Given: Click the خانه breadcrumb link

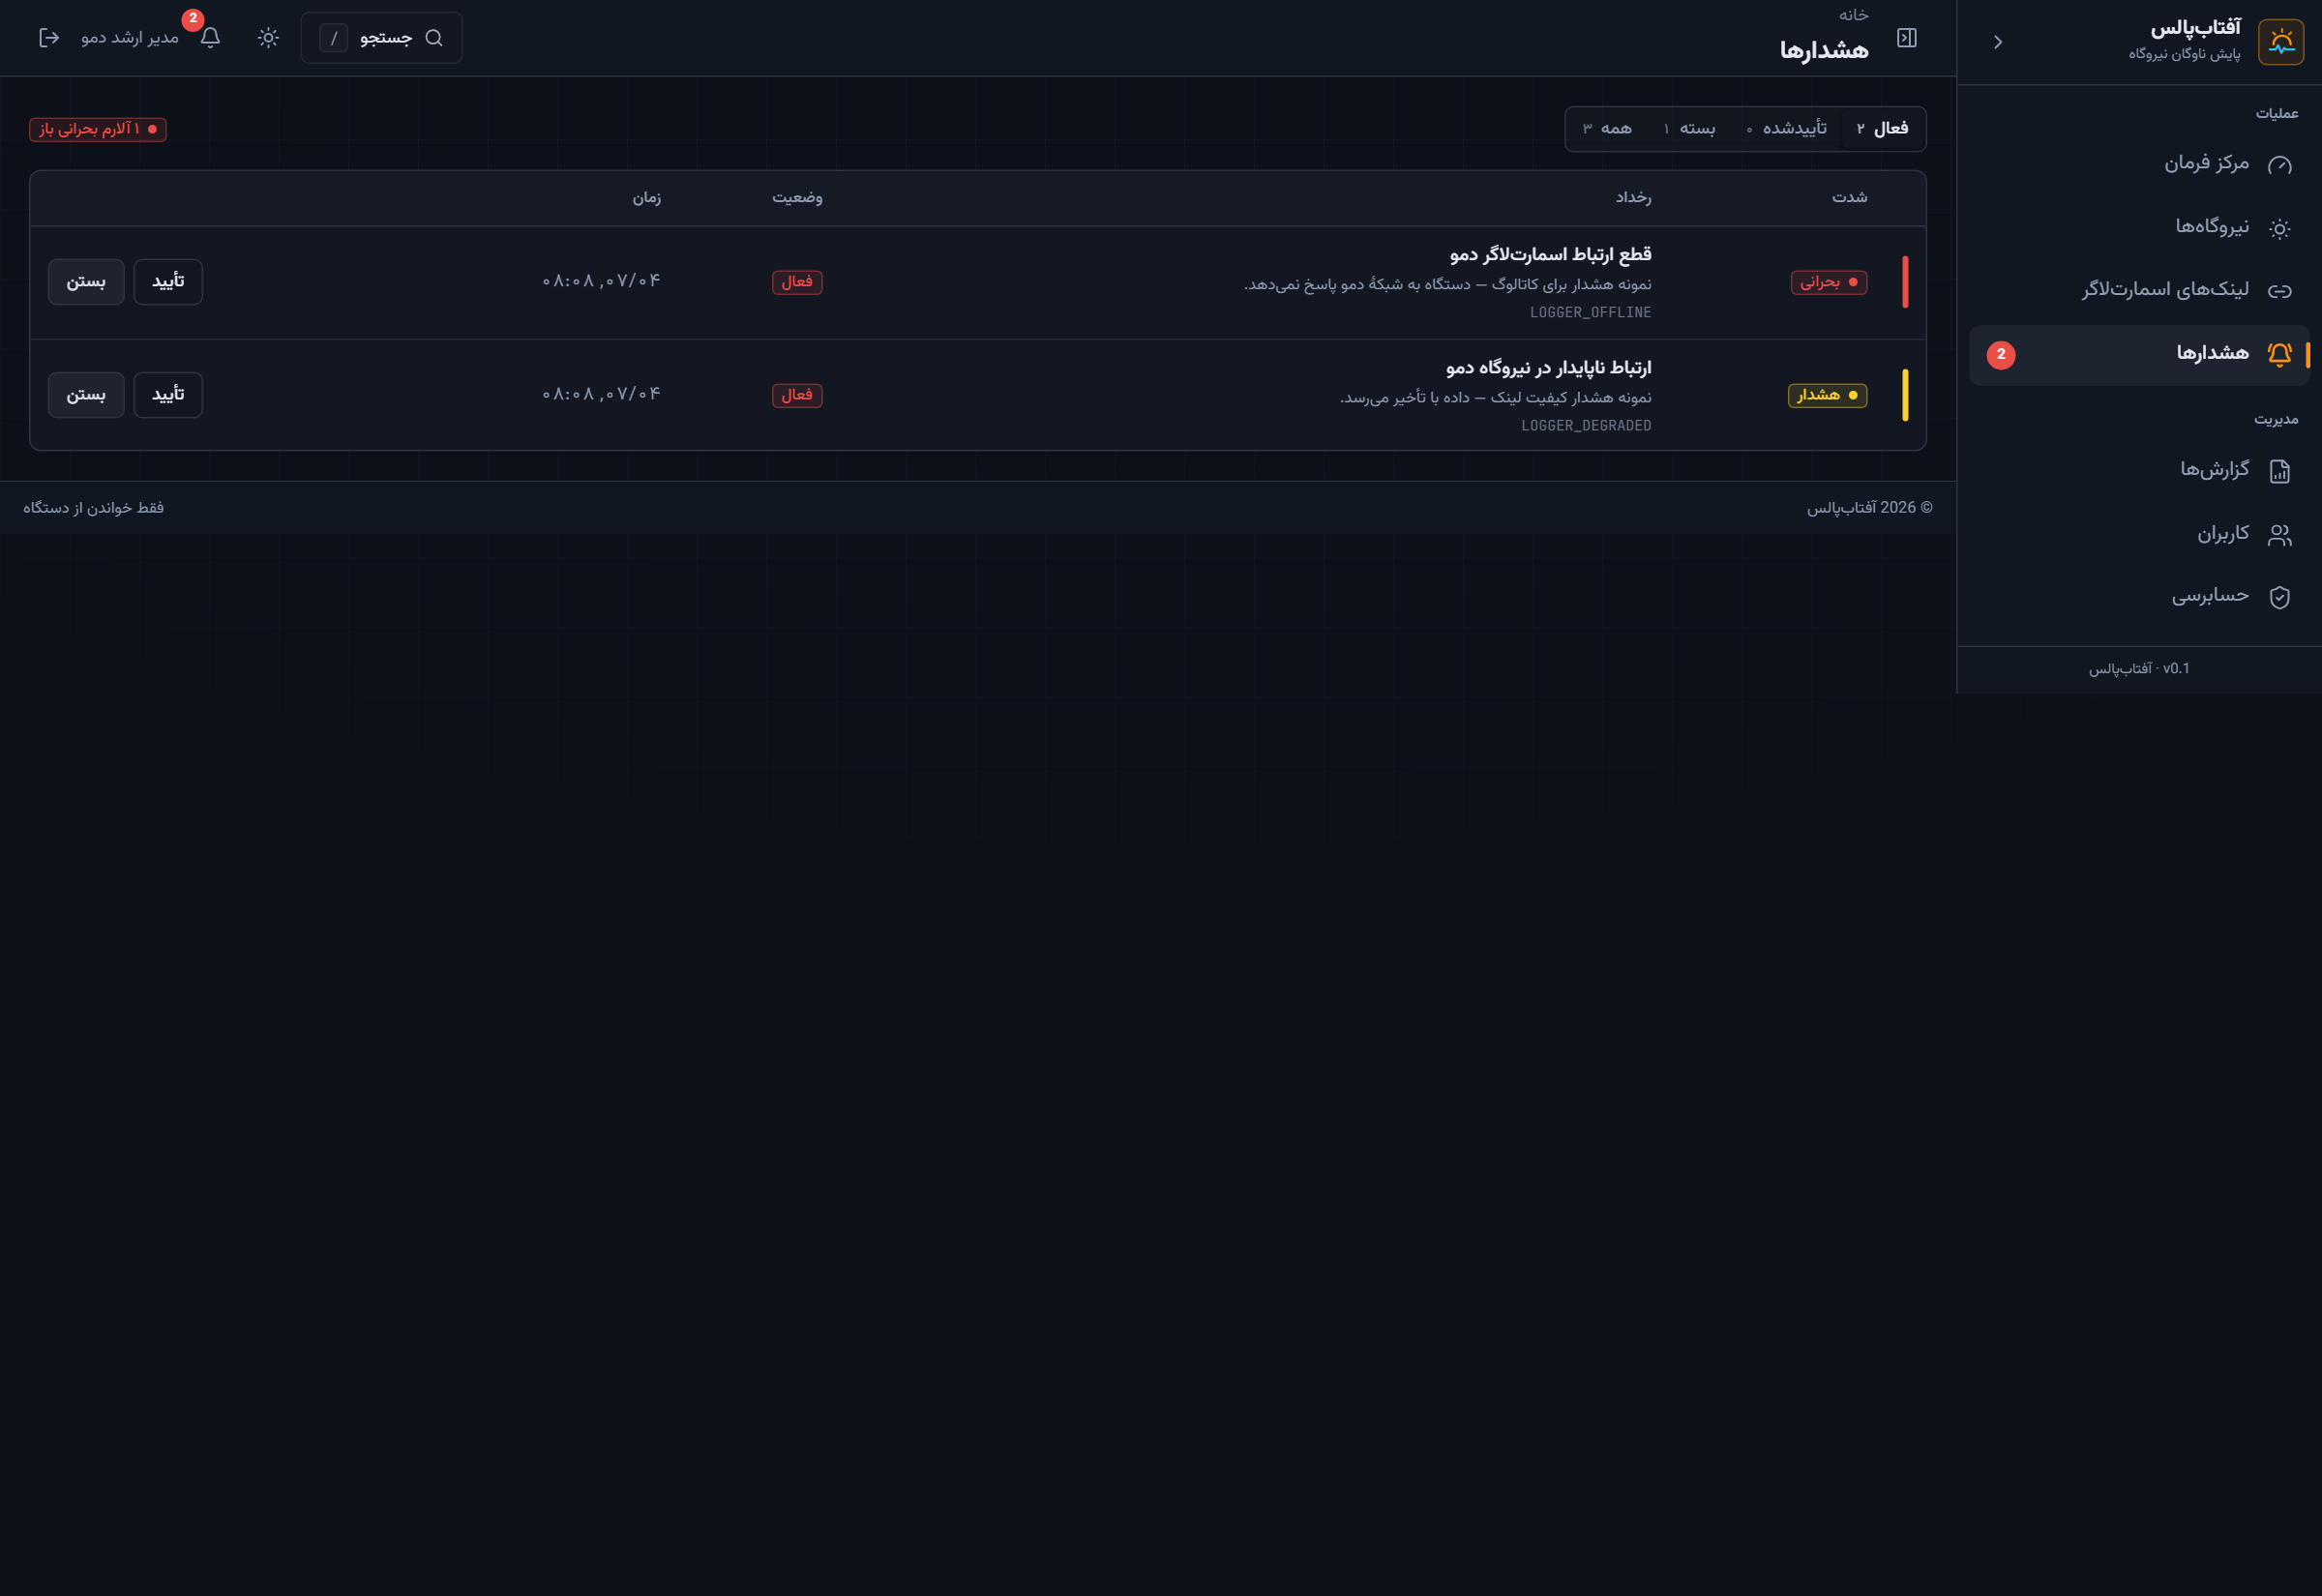Looking at the screenshot, I should pyautogui.click(x=1853, y=15).
